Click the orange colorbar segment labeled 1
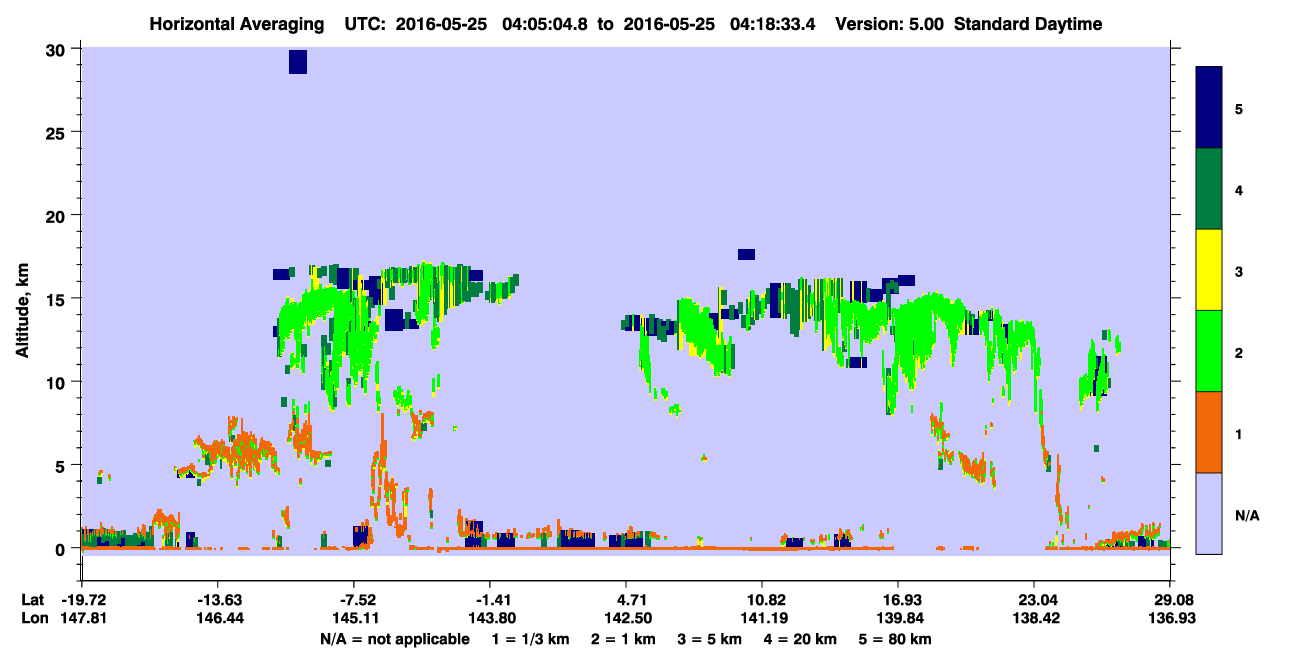The width and height of the screenshot is (1300, 667). pos(1209,432)
